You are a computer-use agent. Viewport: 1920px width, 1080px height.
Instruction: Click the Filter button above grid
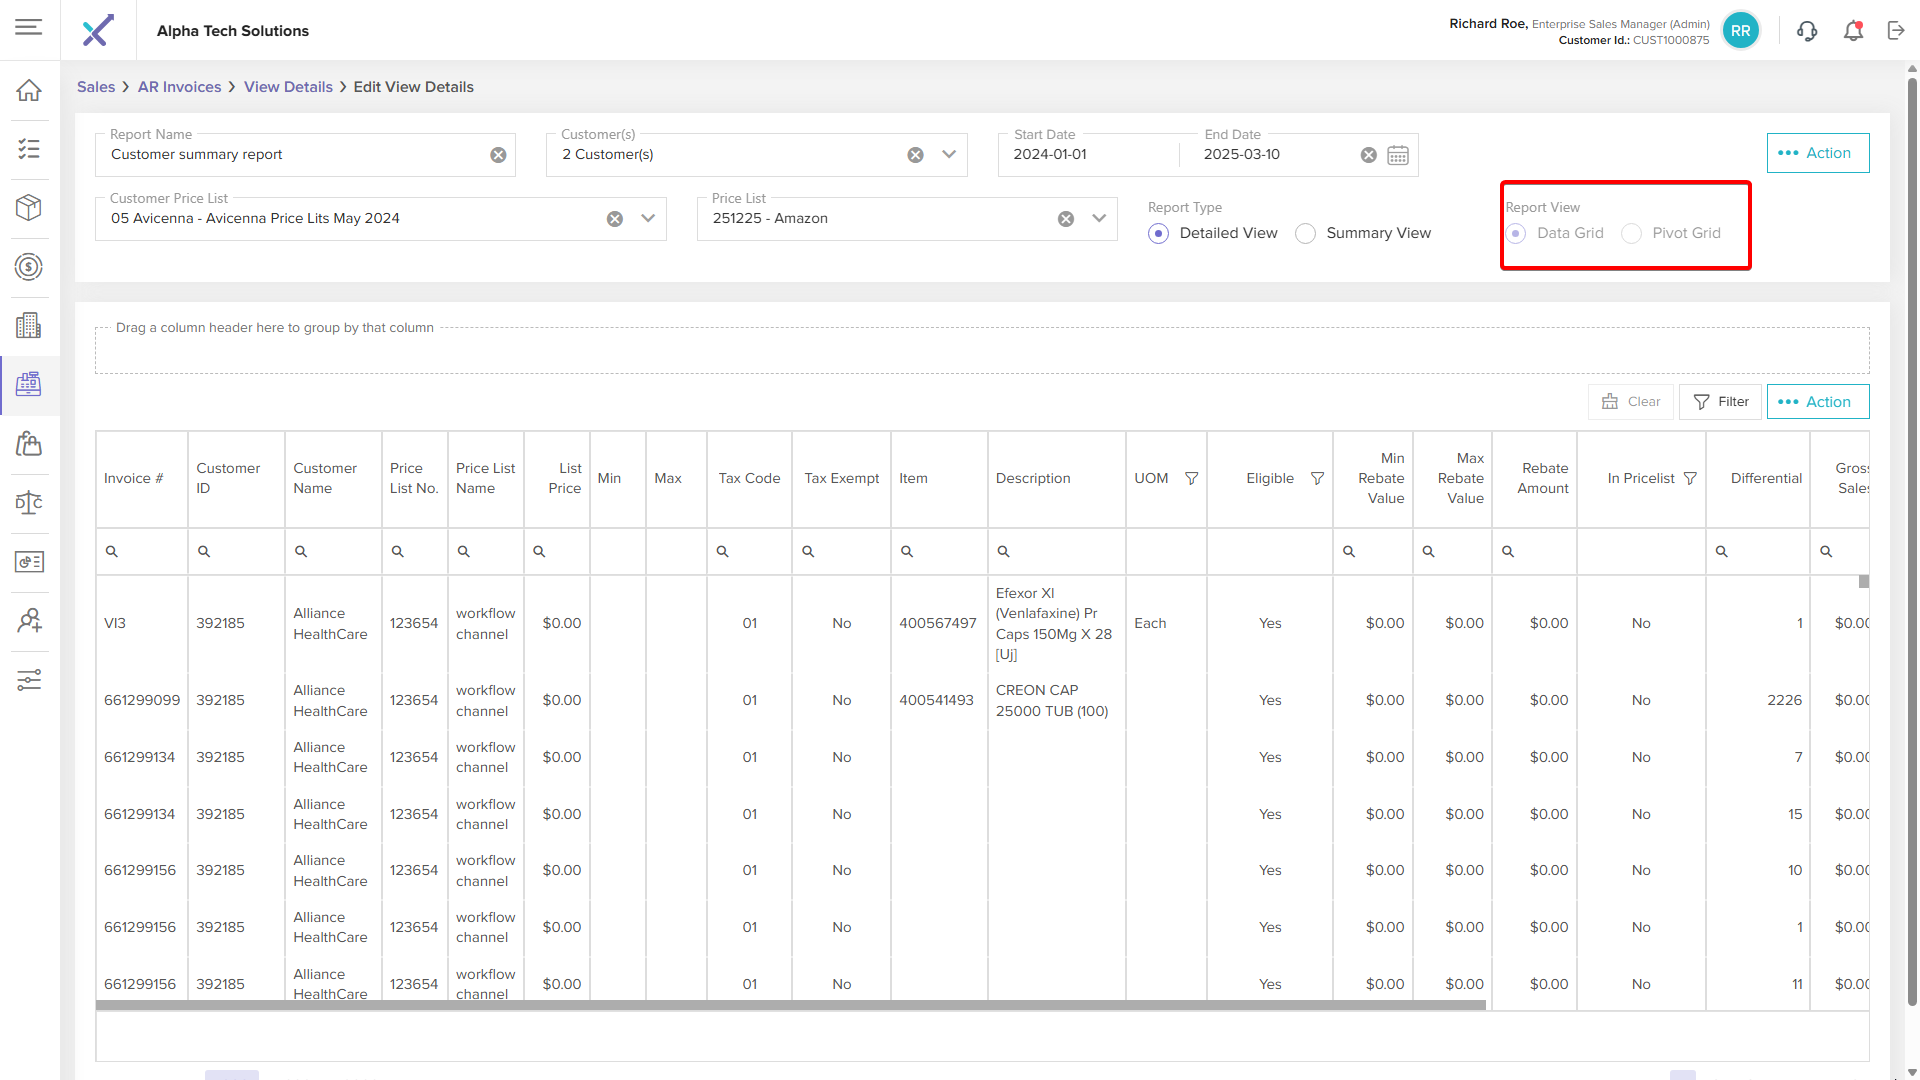(x=1720, y=402)
